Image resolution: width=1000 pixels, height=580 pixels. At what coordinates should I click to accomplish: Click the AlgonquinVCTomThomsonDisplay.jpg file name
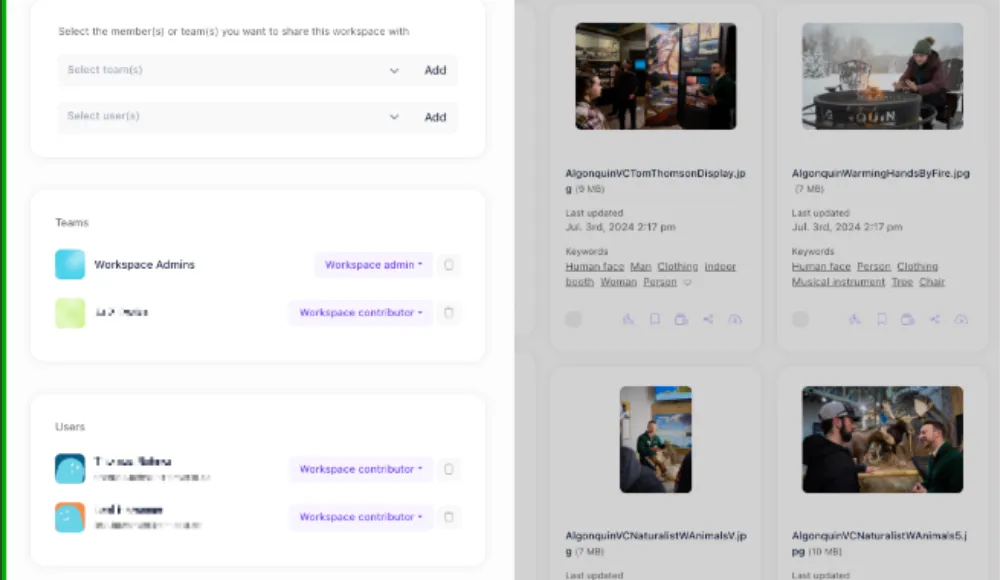point(655,180)
